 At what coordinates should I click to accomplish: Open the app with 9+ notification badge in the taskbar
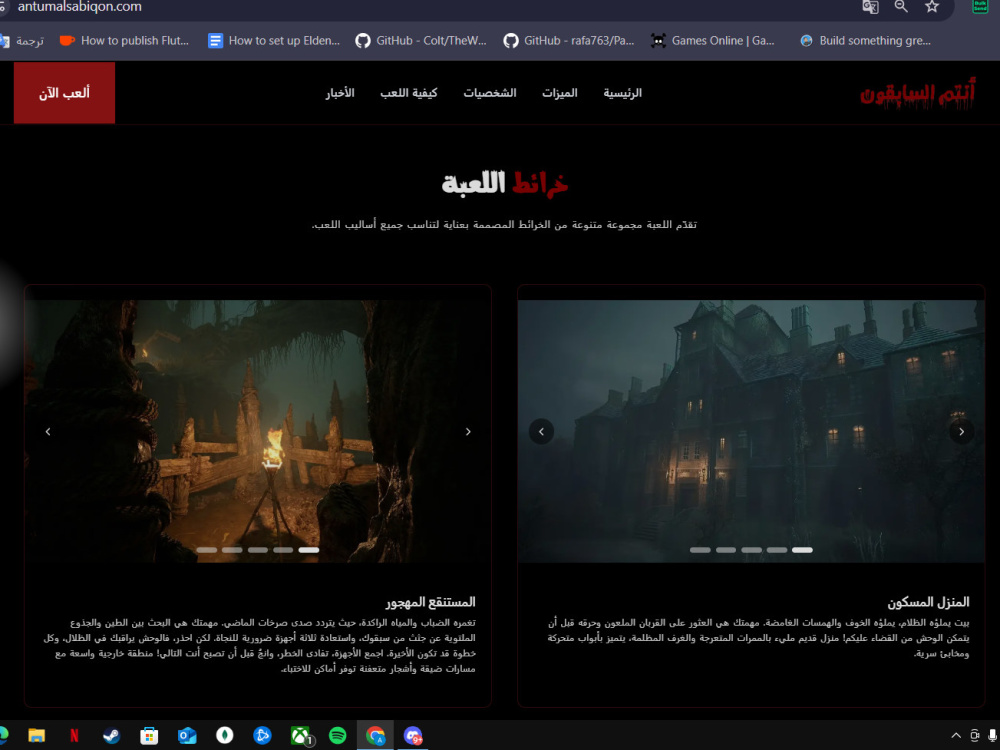click(x=413, y=736)
